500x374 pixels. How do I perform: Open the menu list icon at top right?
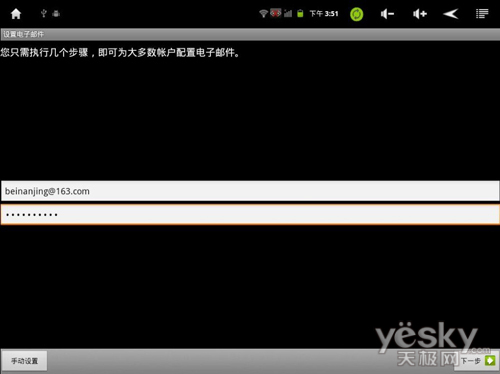482,14
